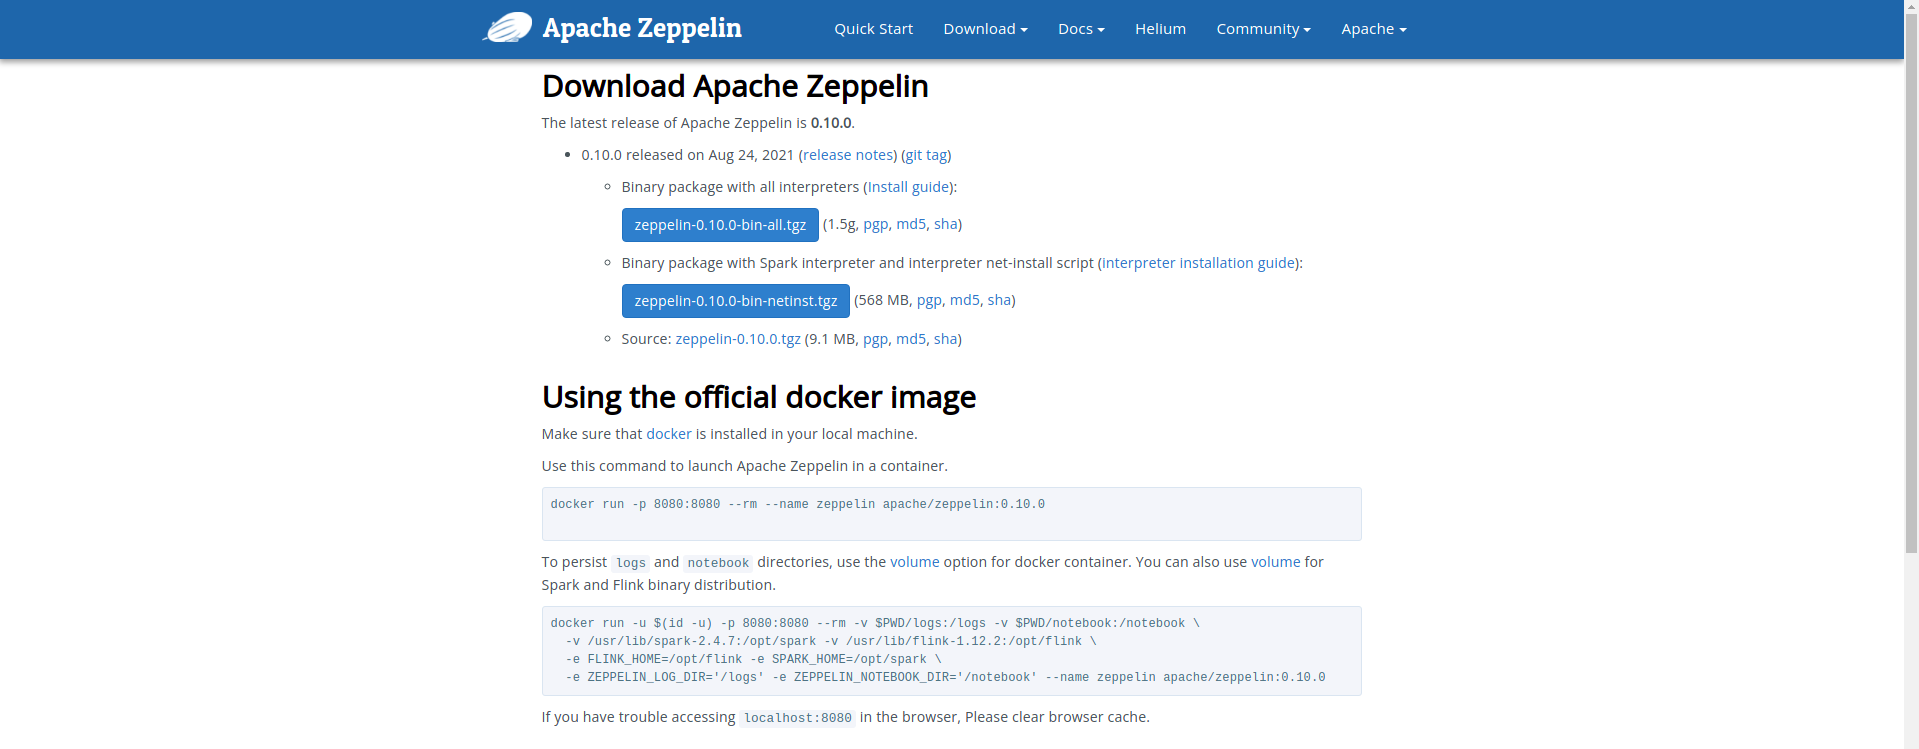Viewport: 1919px width, 749px height.
Task: Expand the Apache dropdown menu
Action: tap(1373, 29)
